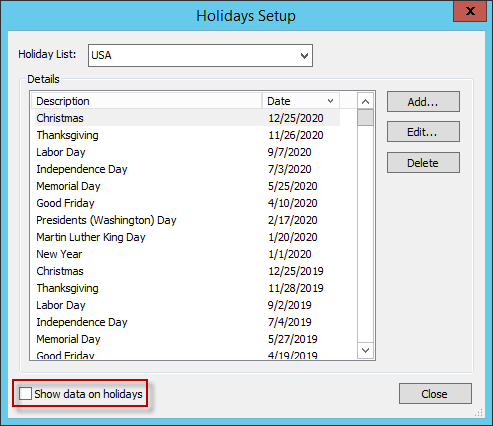
Task: Select Memorial Day 5/27/2019 entry
Action: pos(187,339)
